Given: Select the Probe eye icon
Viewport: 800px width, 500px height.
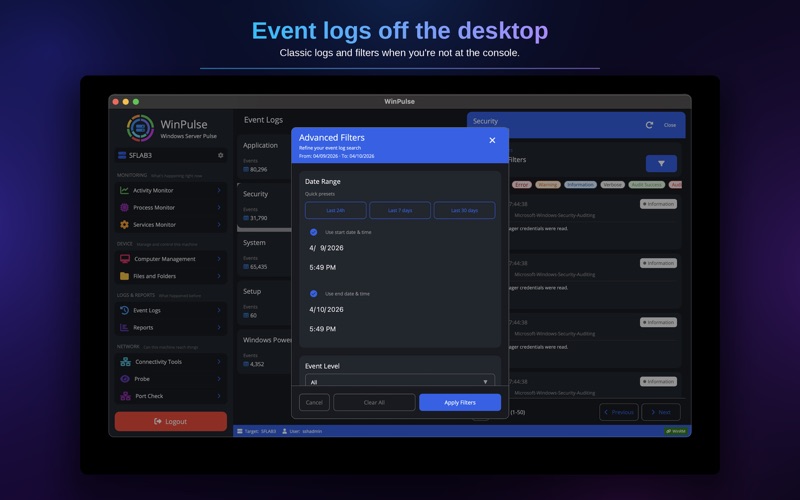Looking at the screenshot, I should (x=125, y=379).
